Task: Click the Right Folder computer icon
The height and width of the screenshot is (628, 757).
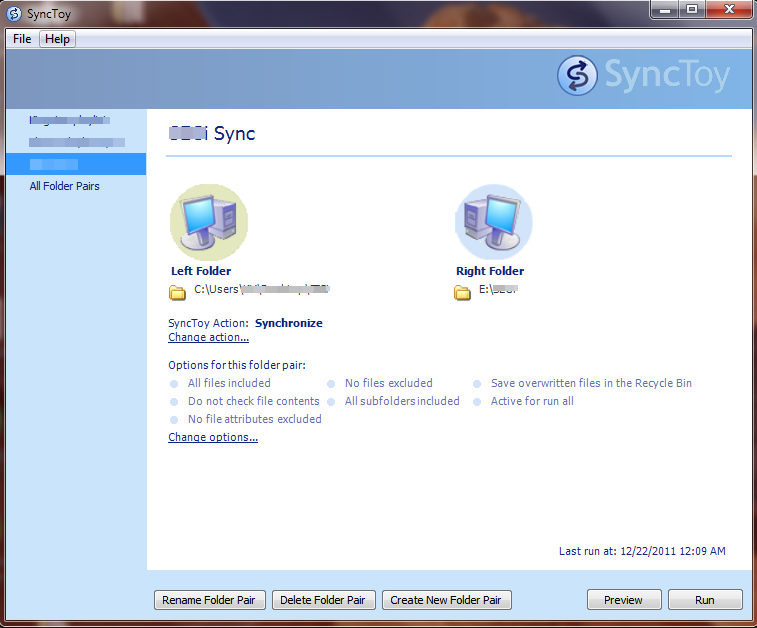Action: click(x=493, y=222)
